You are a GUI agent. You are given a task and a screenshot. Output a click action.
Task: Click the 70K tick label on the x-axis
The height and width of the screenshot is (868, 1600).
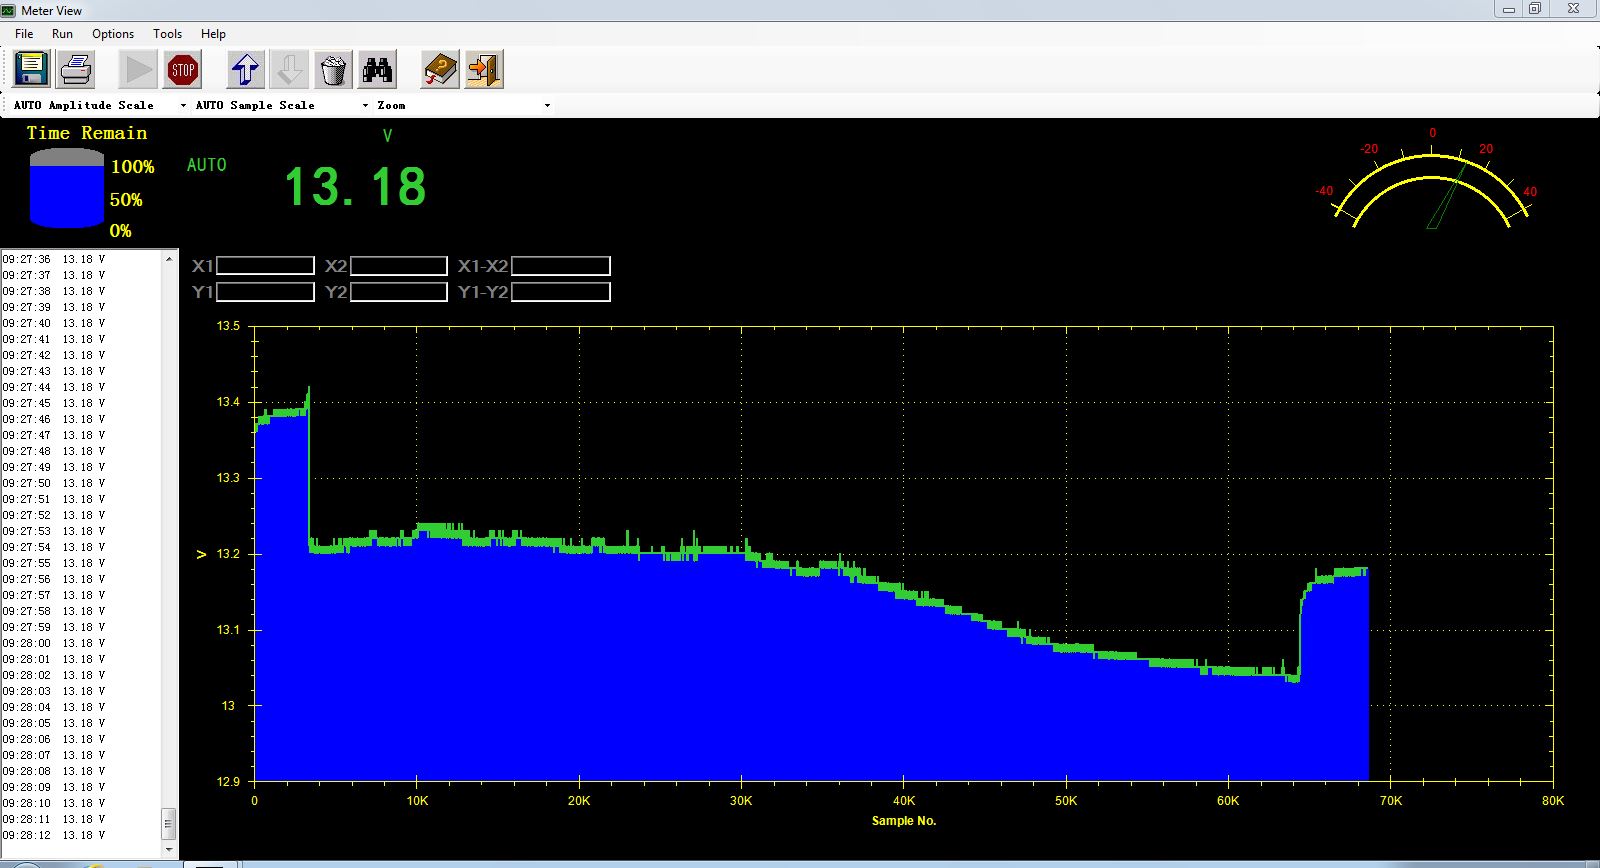pyautogui.click(x=1390, y=801)
